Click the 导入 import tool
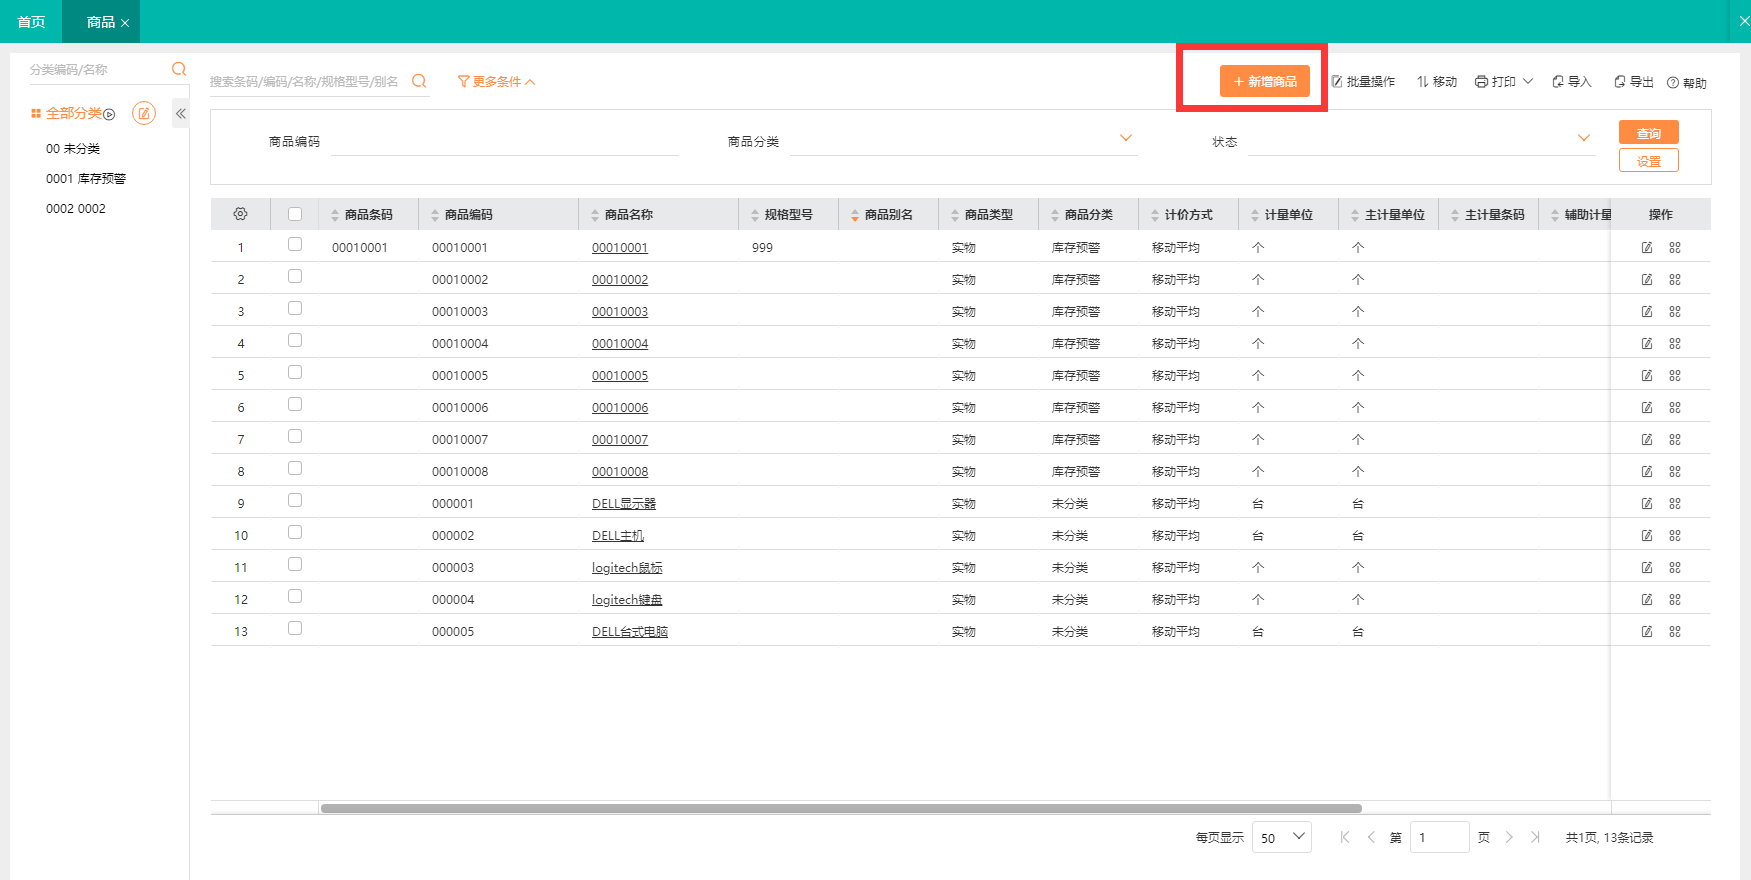The width and height of the screenshot is (1751, 880). click(1571, 82)
